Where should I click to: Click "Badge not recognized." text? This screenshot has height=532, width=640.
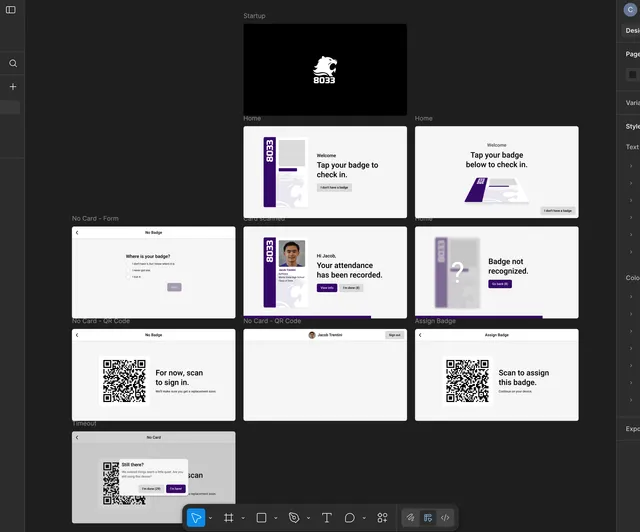pyautogui.click(x=508, y=266)
